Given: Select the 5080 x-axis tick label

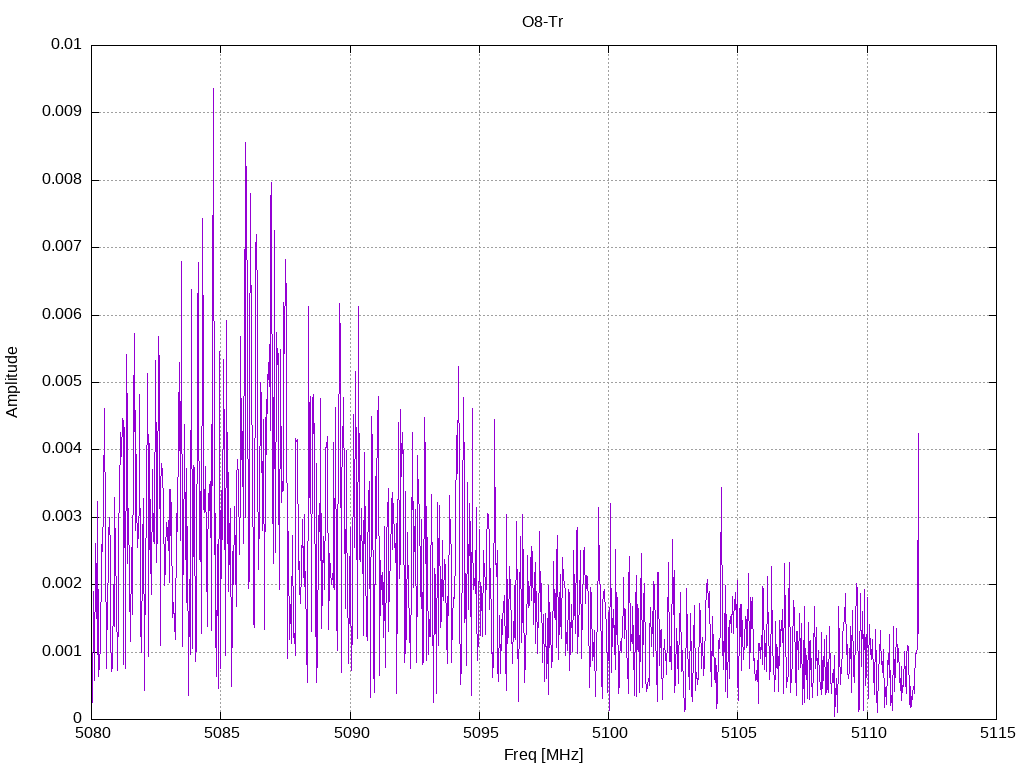Looking at the screenshot, I should [91, 733].
